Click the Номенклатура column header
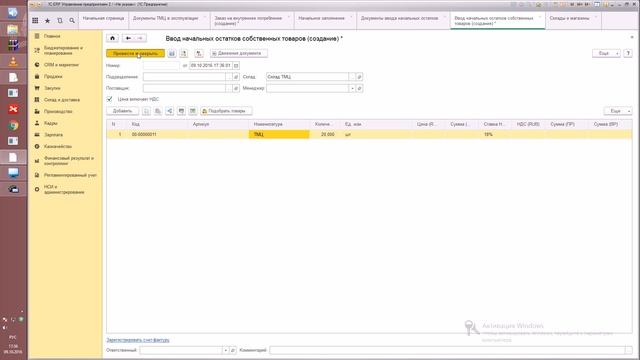Screen dimensions: 640x360 pyautogui.click(x=279, y=124)
